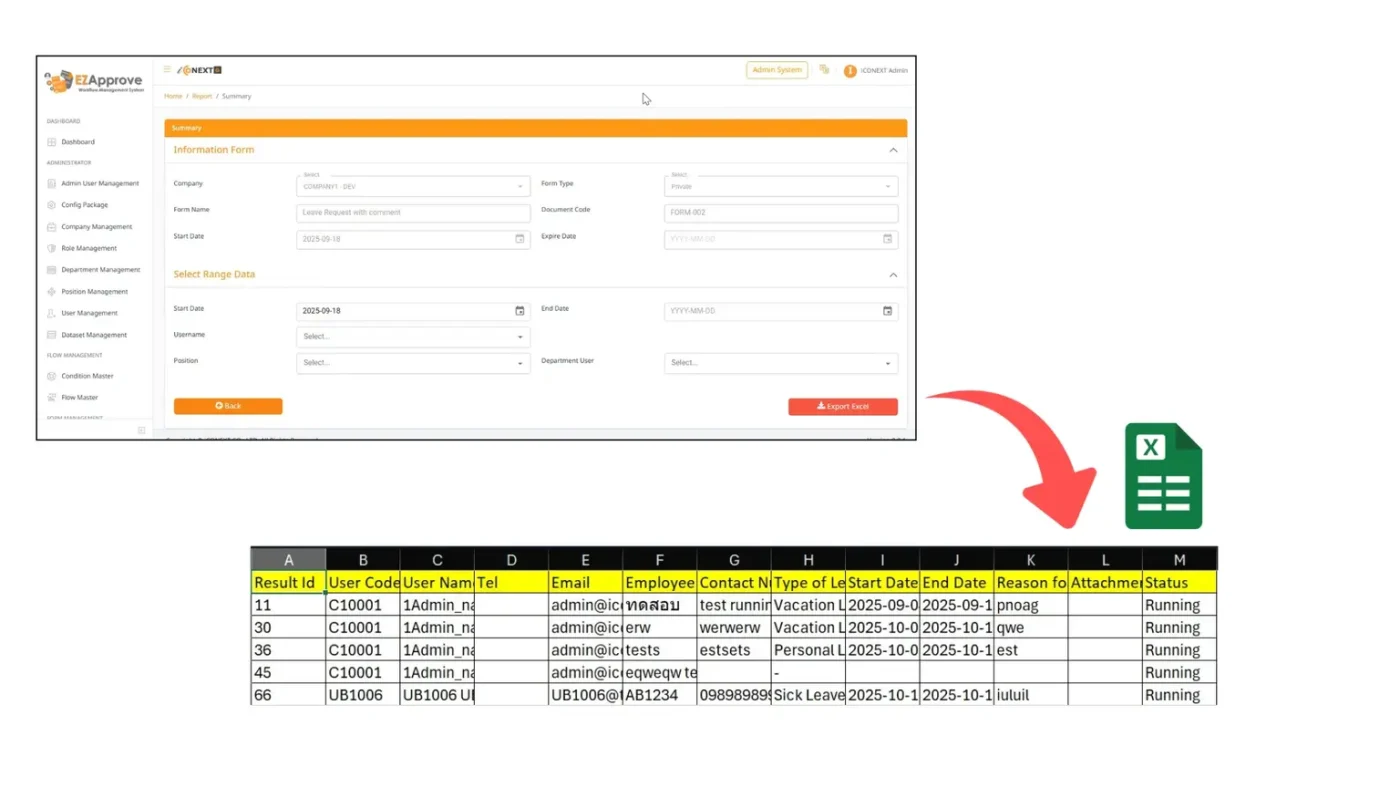Open the calendar picker for Expire Date
Image resolution: width=1400 pixels, height=788 pixels.
(x=887, y=239)
